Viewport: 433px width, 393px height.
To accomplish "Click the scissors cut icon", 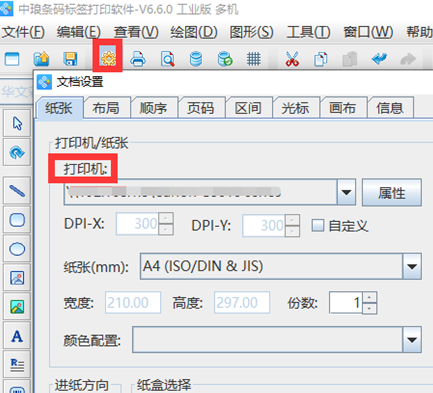I will [292, 59].
